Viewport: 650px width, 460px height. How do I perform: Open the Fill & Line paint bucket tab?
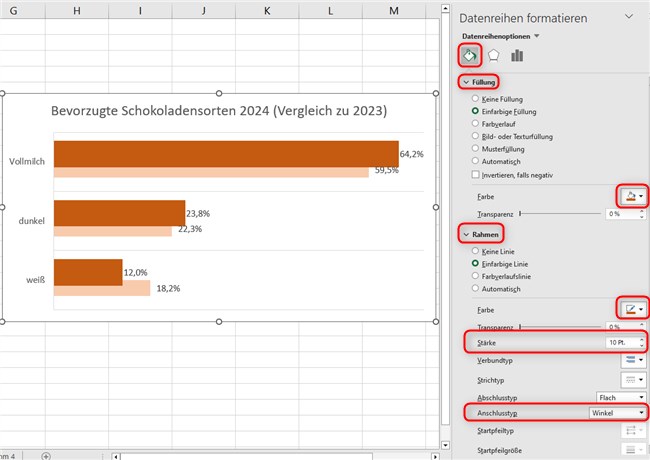(469, 56)
